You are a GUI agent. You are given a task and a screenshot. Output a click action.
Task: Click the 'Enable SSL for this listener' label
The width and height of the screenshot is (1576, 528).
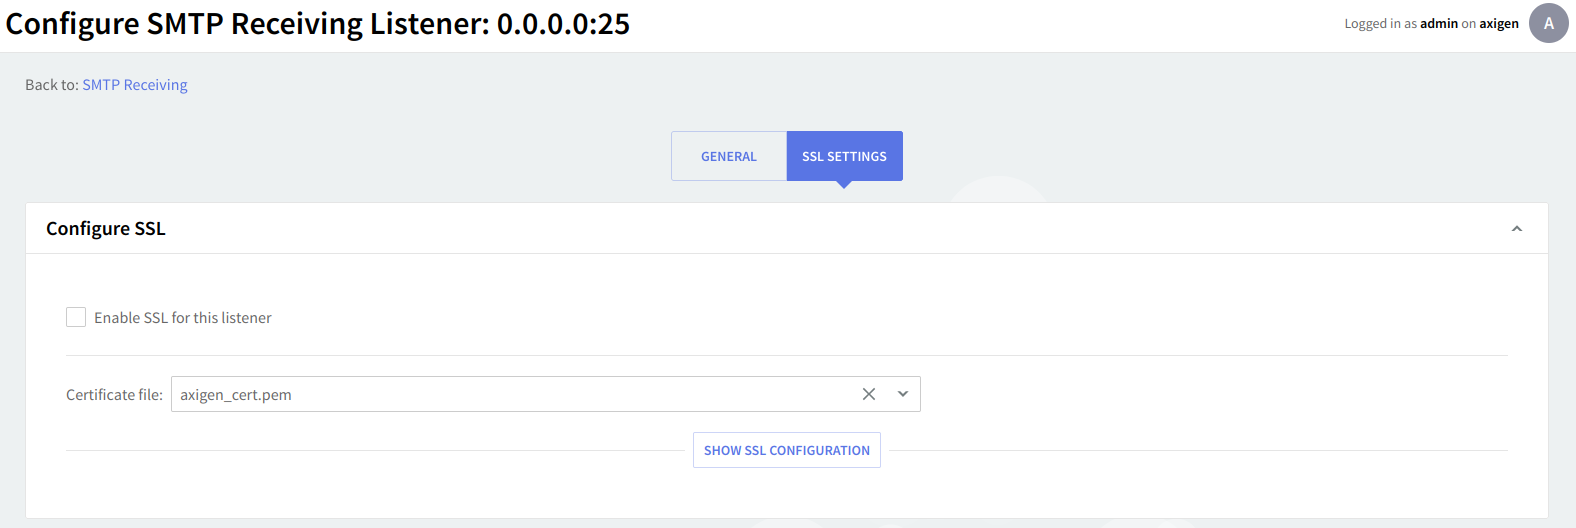183,318
